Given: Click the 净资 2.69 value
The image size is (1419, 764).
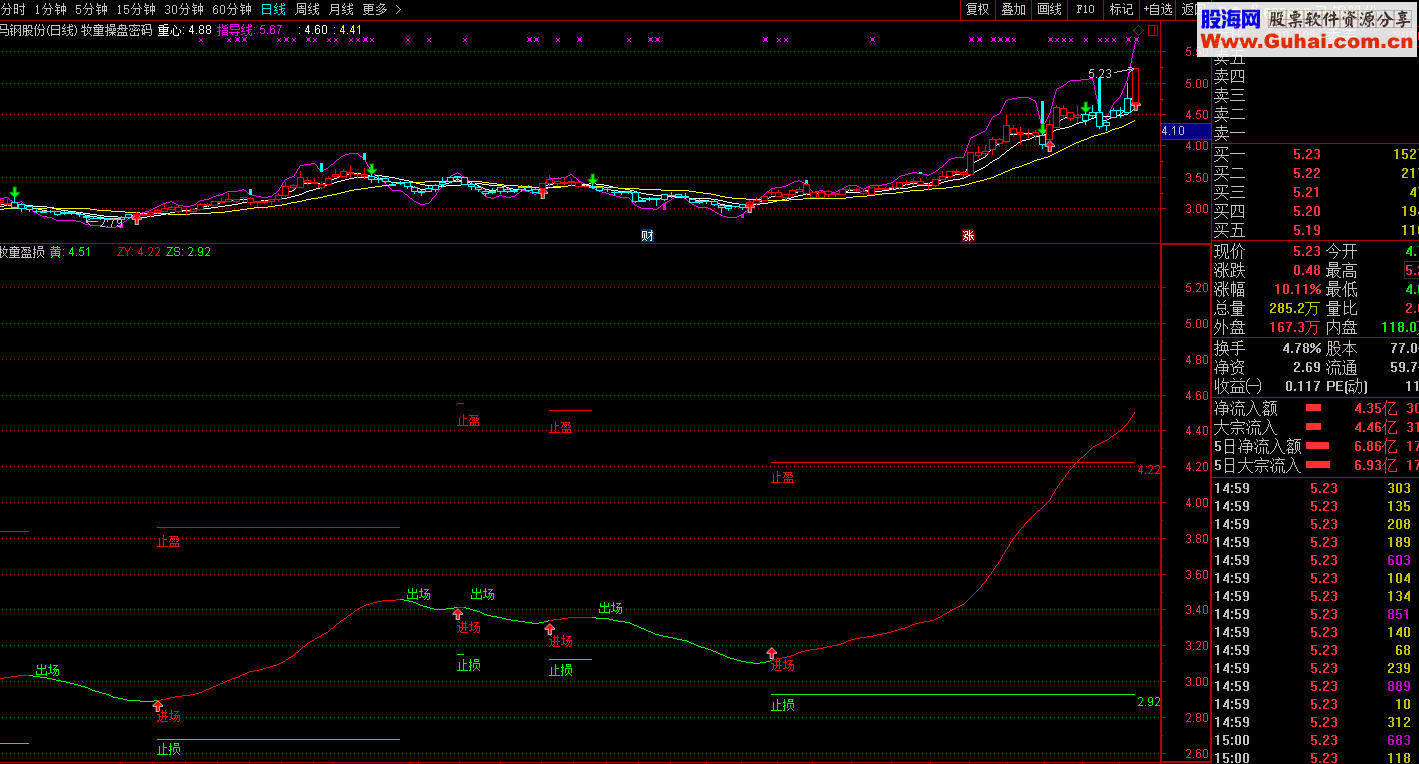Looking at the screenshot, I should (1306, 367).
